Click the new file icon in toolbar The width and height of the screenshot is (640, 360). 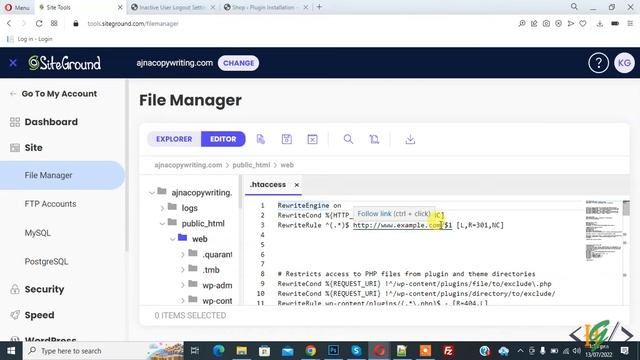click(x=260, y=139)
